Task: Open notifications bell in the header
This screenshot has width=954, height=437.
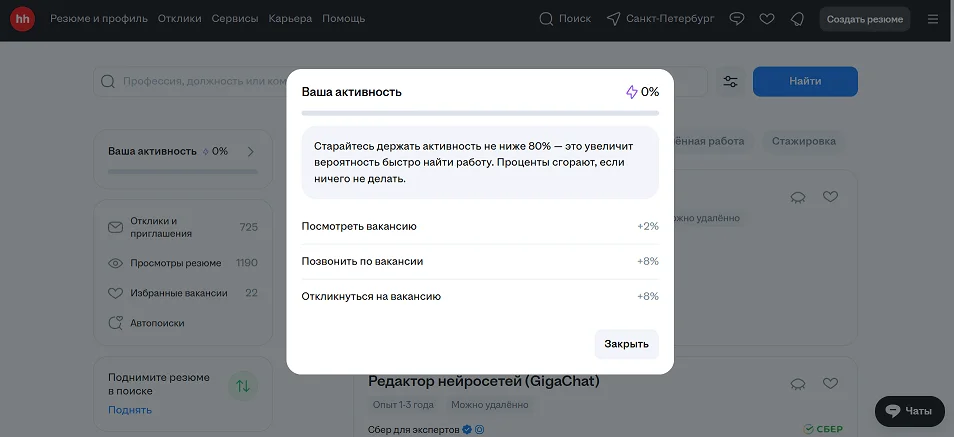Action: pos(797,19)
